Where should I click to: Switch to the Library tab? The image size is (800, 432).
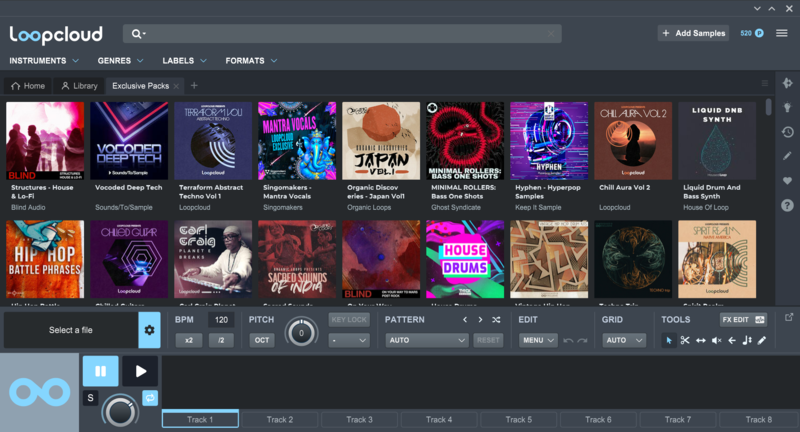(79, 86)
